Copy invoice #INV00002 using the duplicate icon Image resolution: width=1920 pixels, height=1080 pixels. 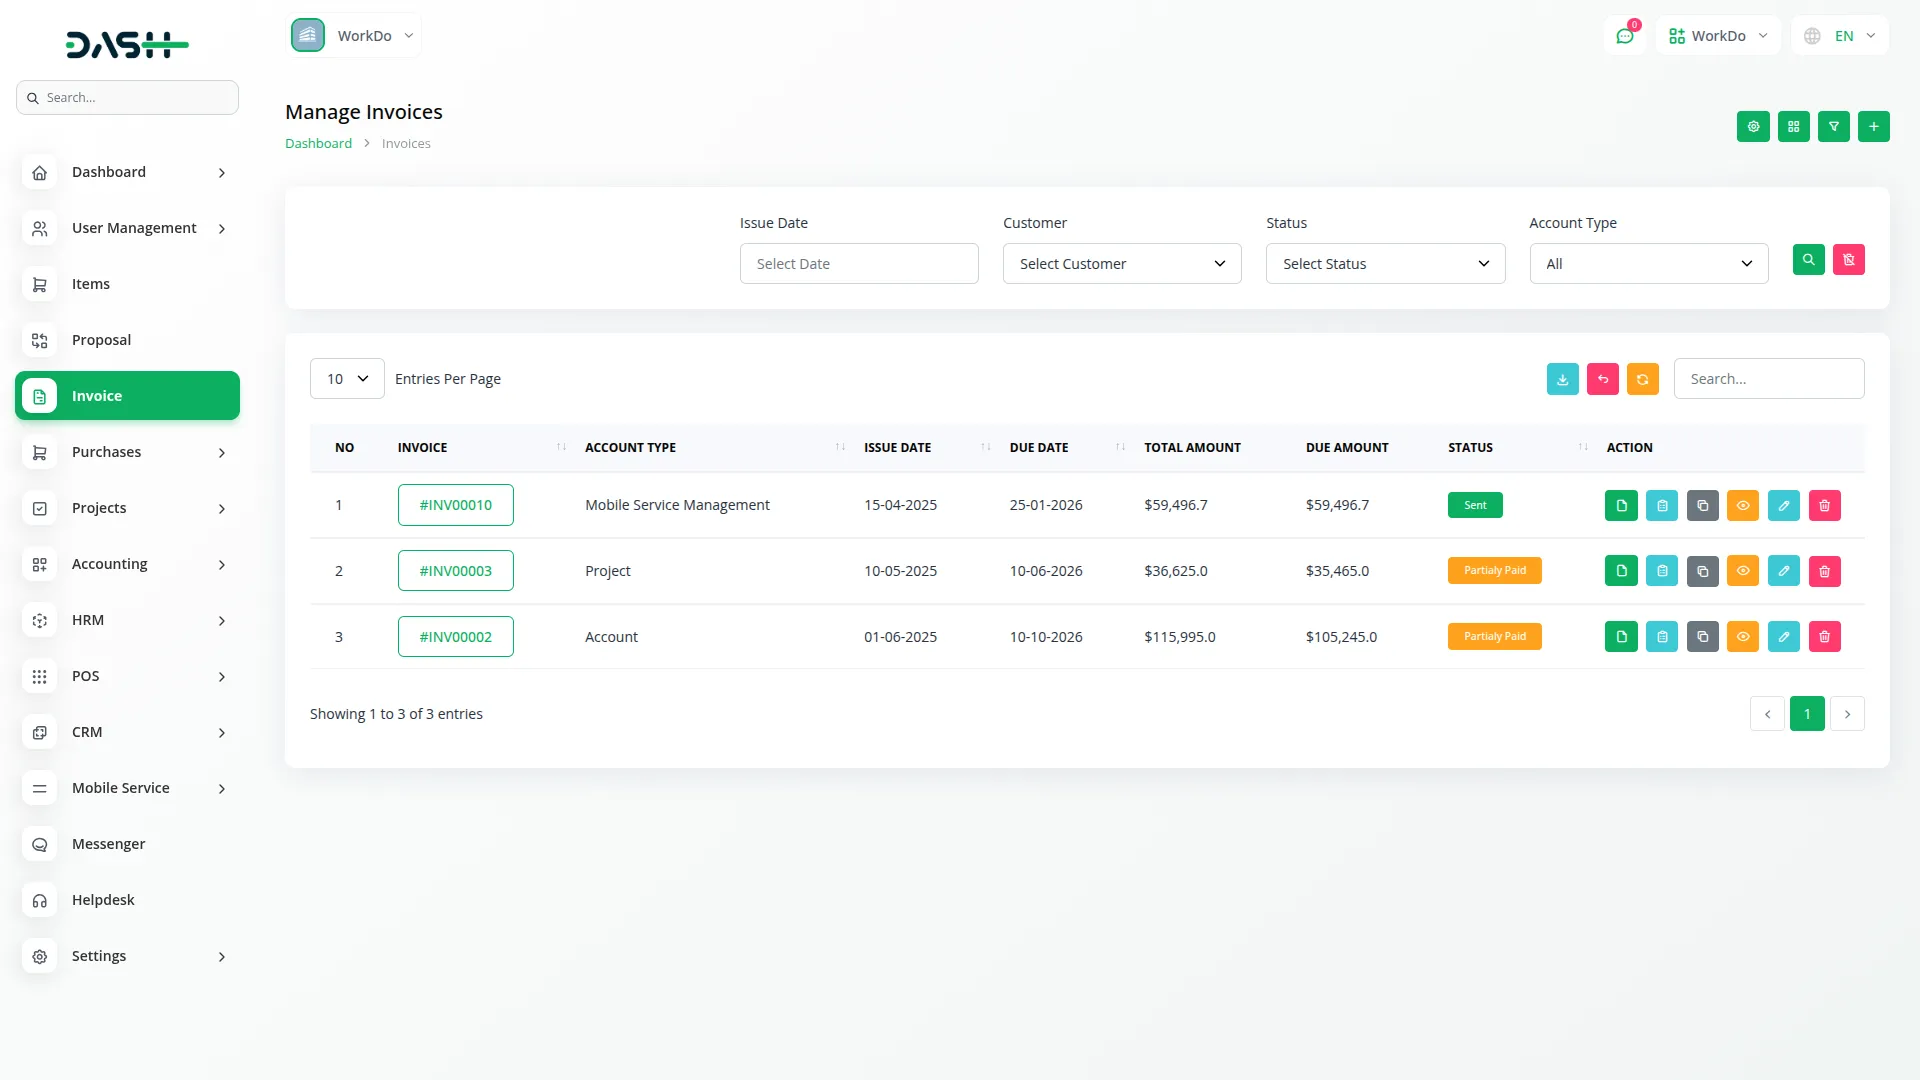tap(1702, 636)
